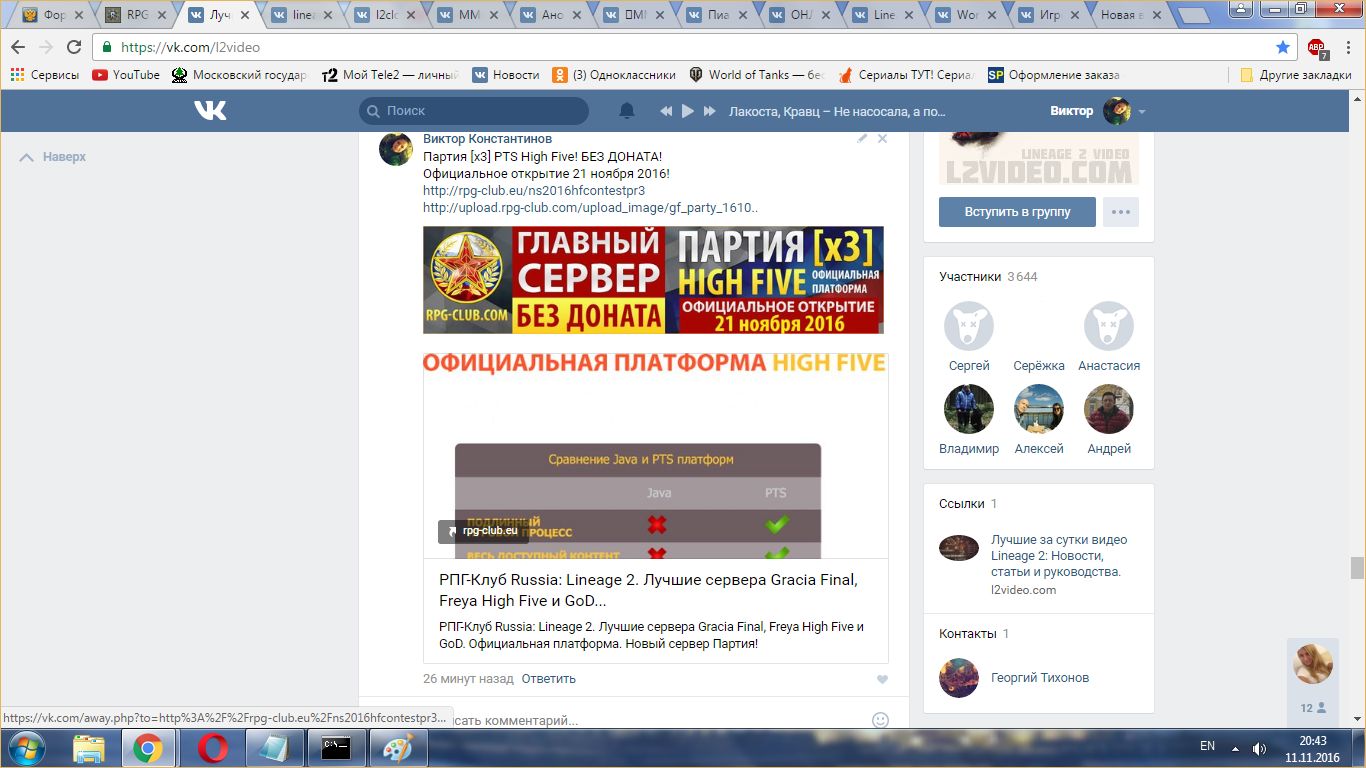The width and height of the screenshot is (1366, 768).
Task: Open the Московский государ... bookmark
Action: pyautogui.click(x=240, y=75)
